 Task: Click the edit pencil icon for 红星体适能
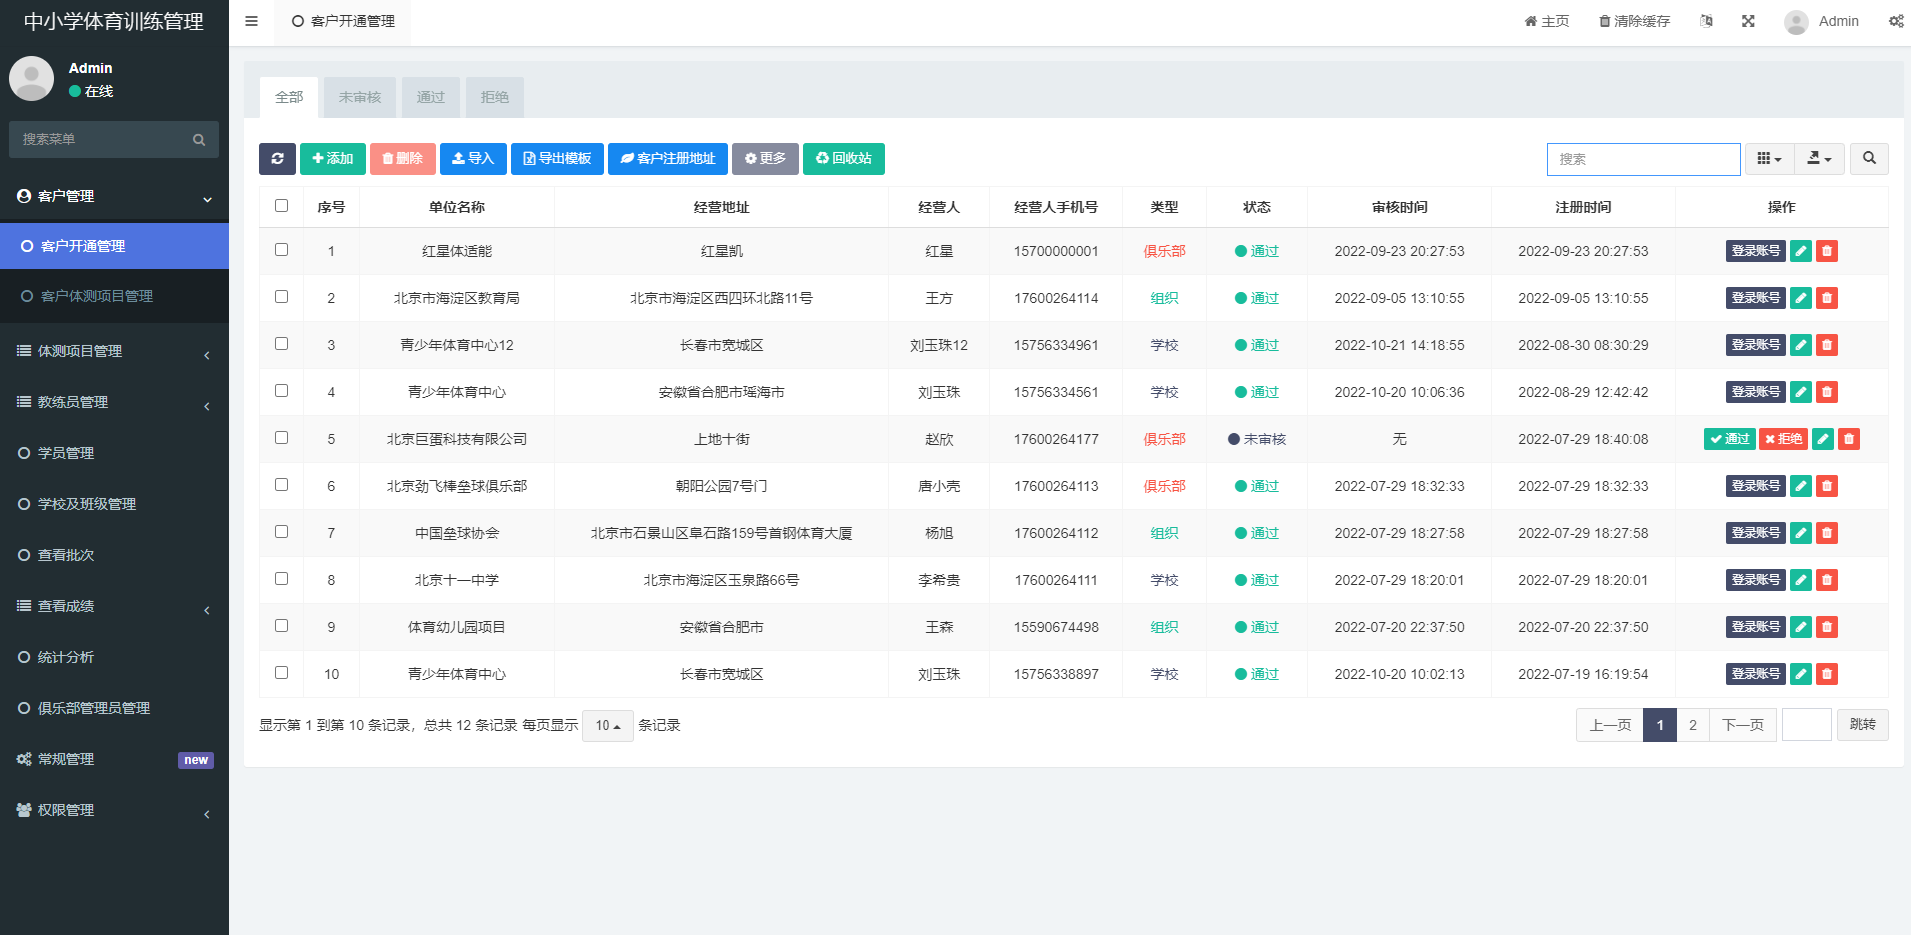[x=1800, y=251]
